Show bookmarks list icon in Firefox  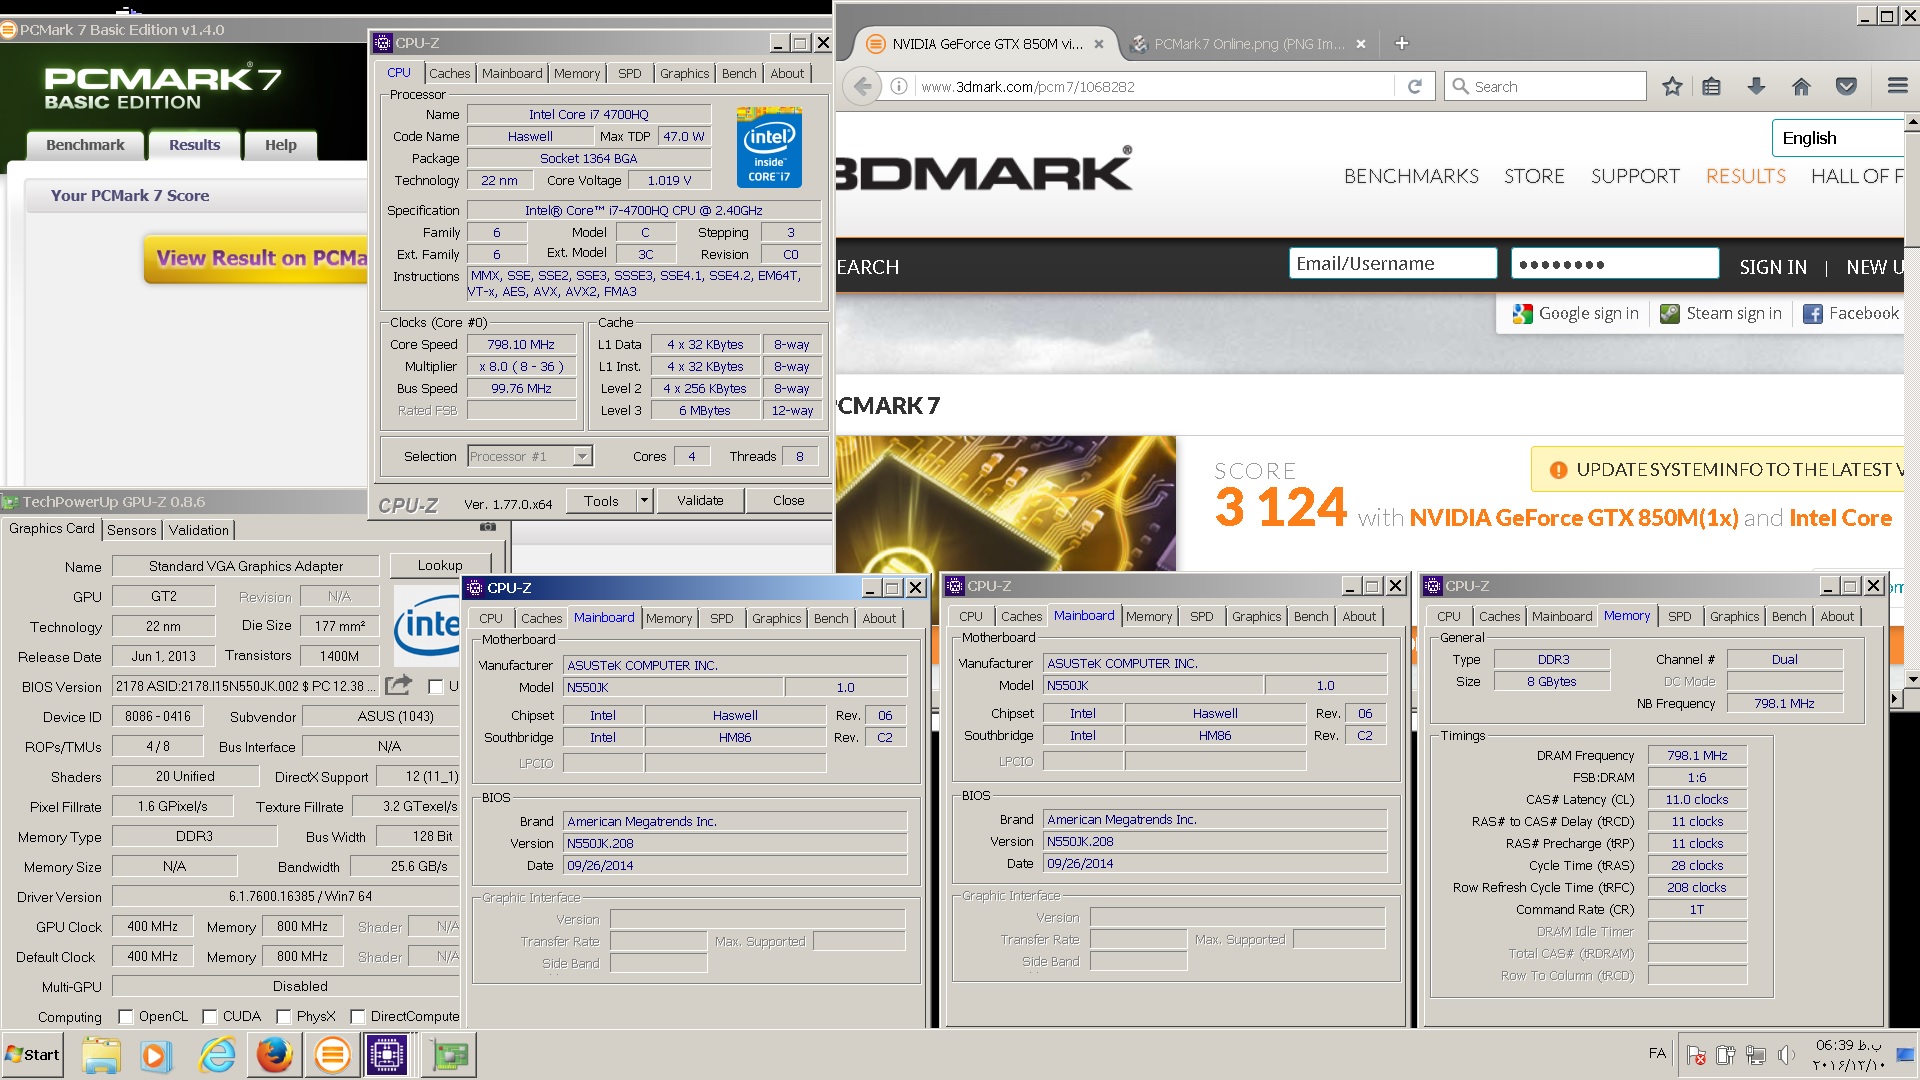(1711, 87)
